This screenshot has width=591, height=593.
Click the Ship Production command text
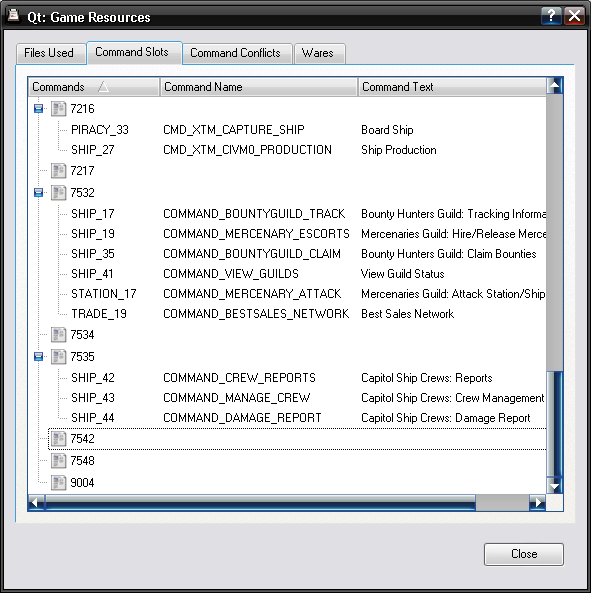tap(399, 150)
